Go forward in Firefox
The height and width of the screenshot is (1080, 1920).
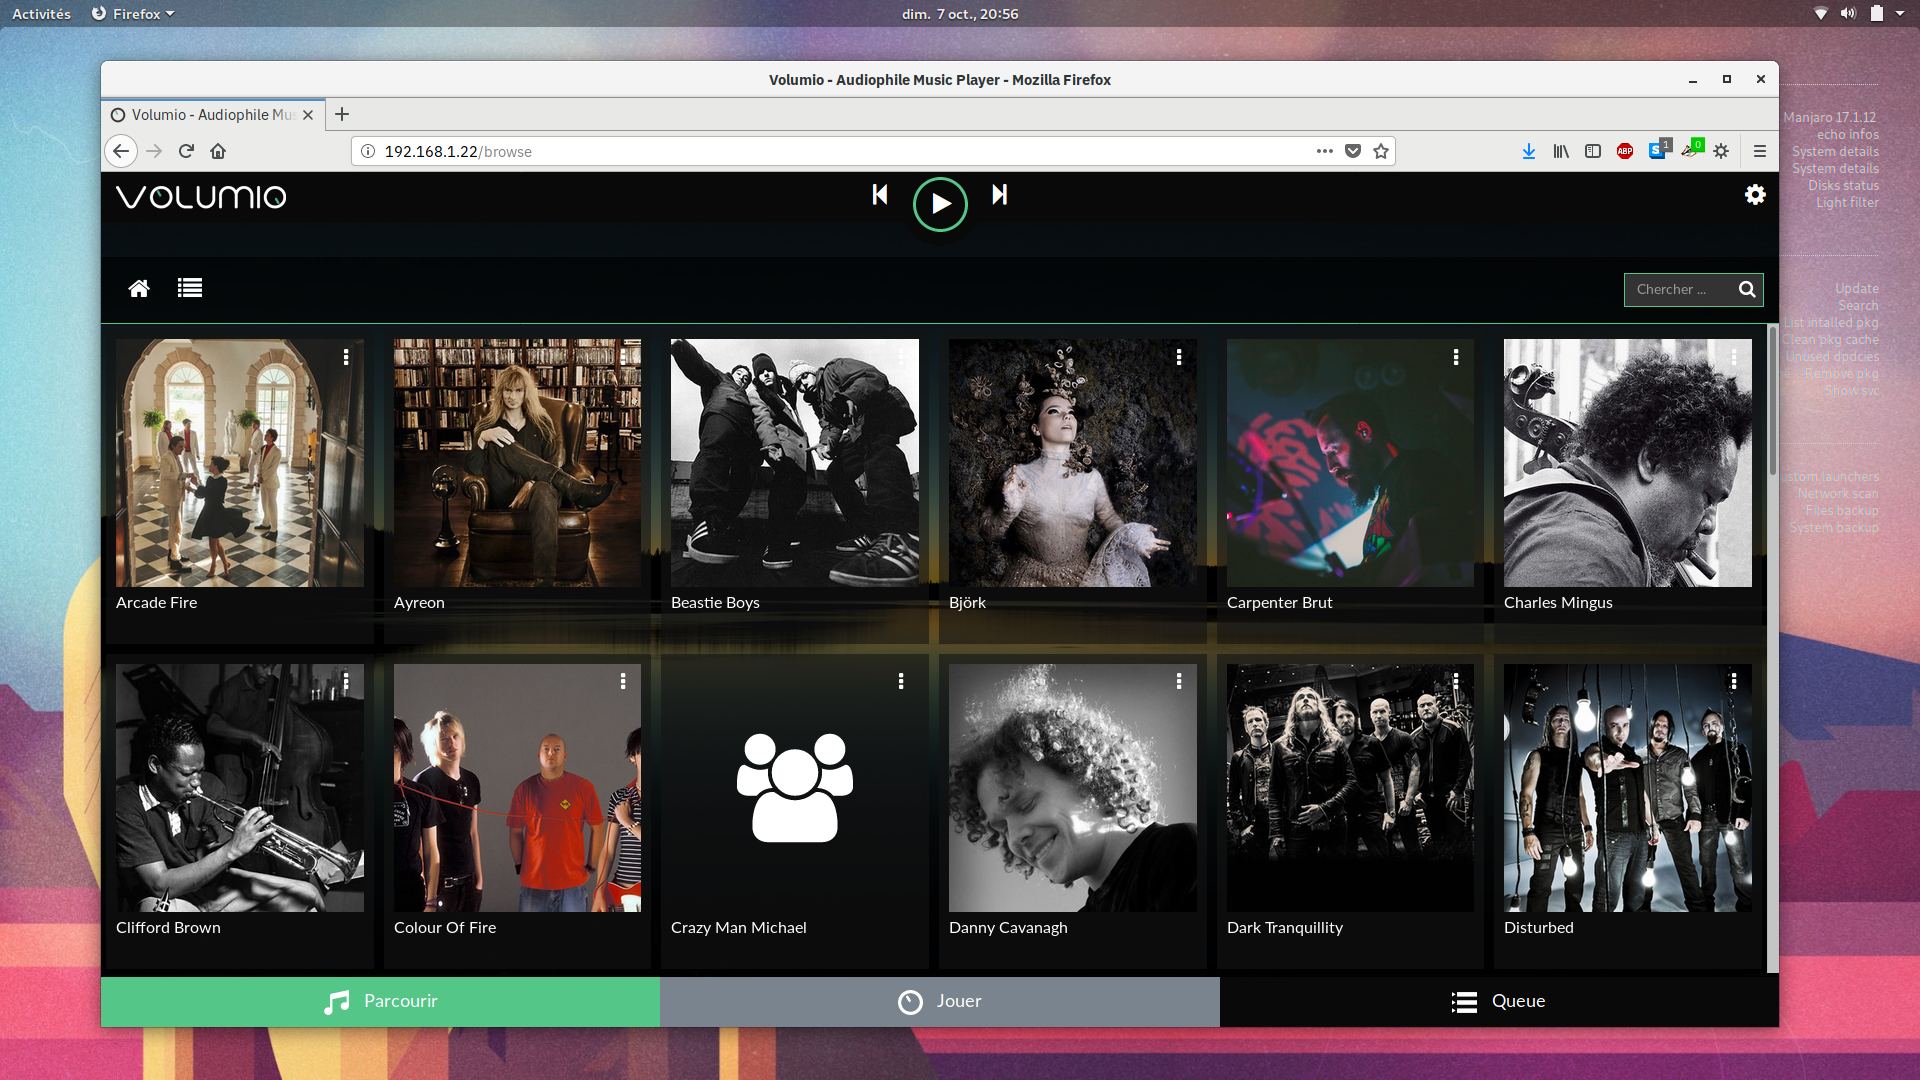tap(154, 151)
